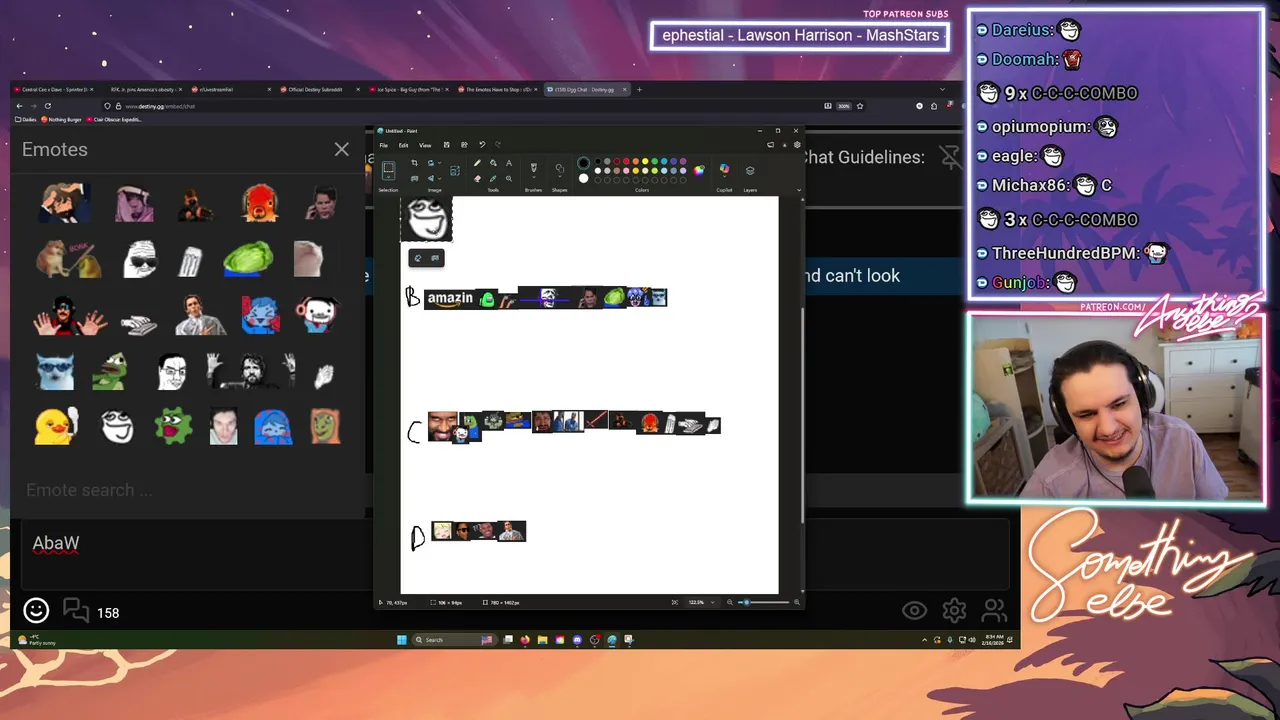Pick the red color swatch in Paint
The image size is (1280, 720).
pos(626,161)
